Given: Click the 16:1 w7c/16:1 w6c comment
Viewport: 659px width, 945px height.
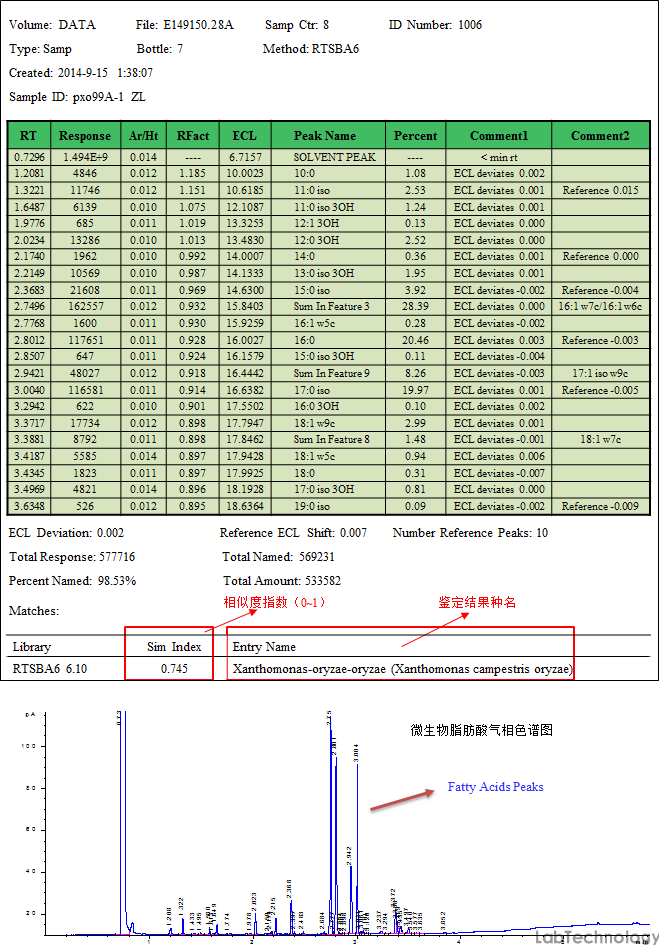Looking at the screenshot, I should (600, 307).
